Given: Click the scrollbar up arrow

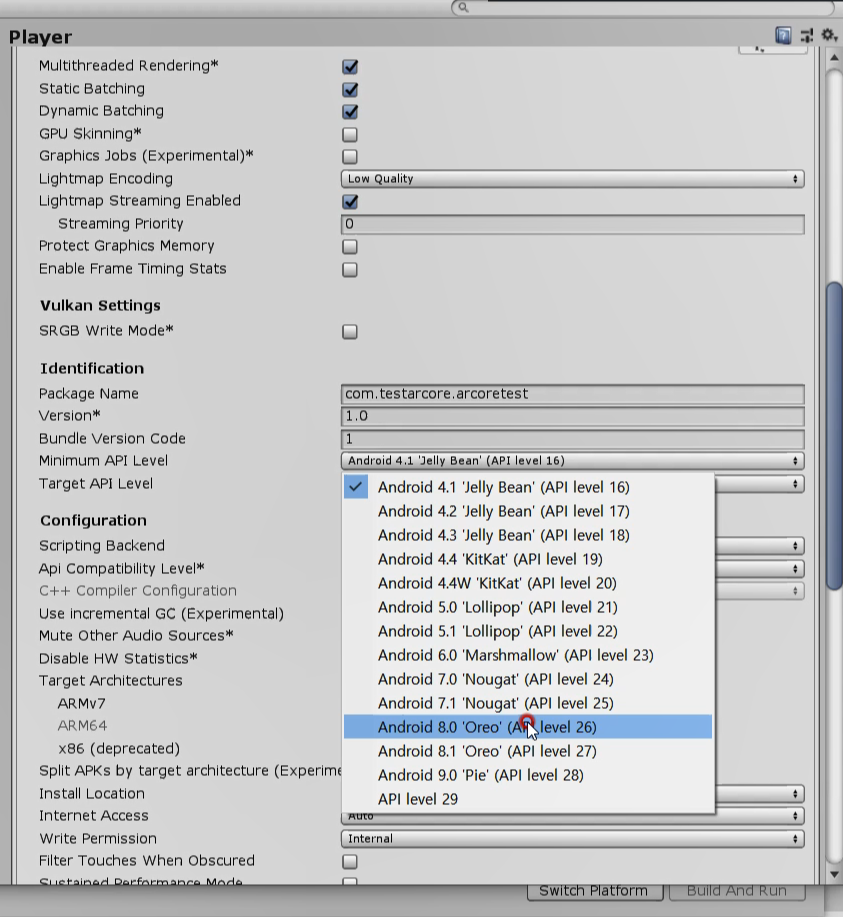Looking at the screenshot, I should tap(834, 57).
